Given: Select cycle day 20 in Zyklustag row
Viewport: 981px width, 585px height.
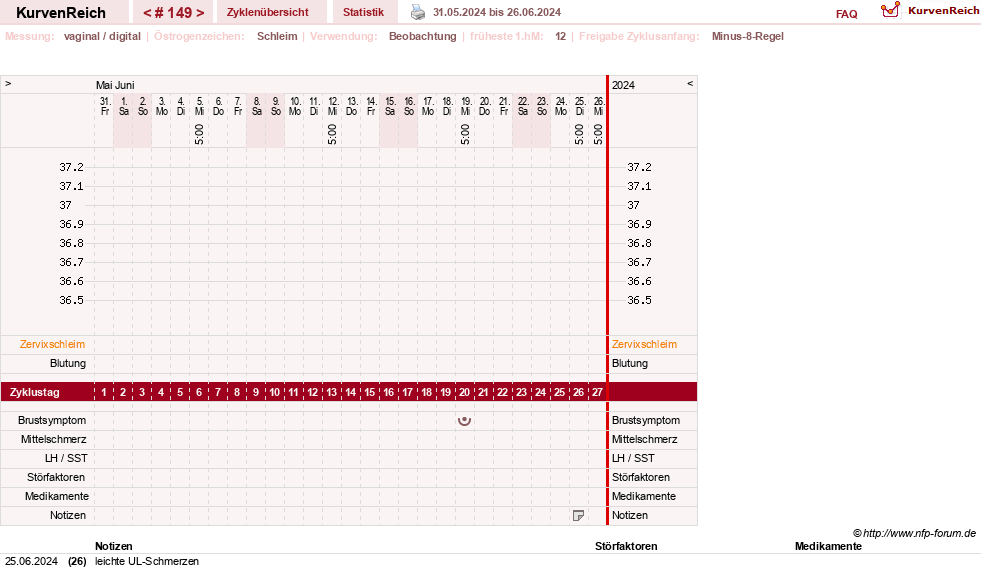Looking at the screenshot, I should [464, 392].
